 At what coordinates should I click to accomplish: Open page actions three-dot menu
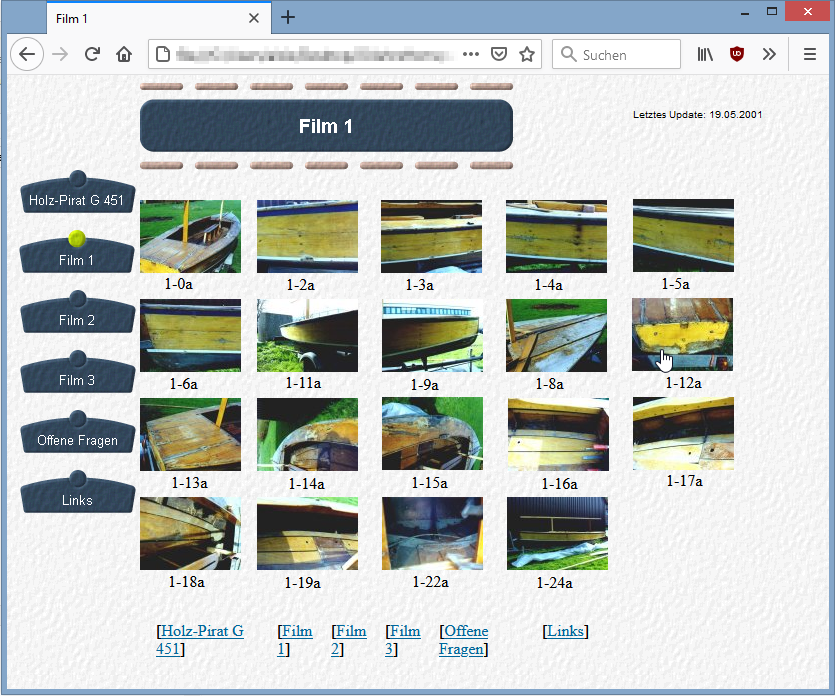pyautogui.click(x=471, y=54)
